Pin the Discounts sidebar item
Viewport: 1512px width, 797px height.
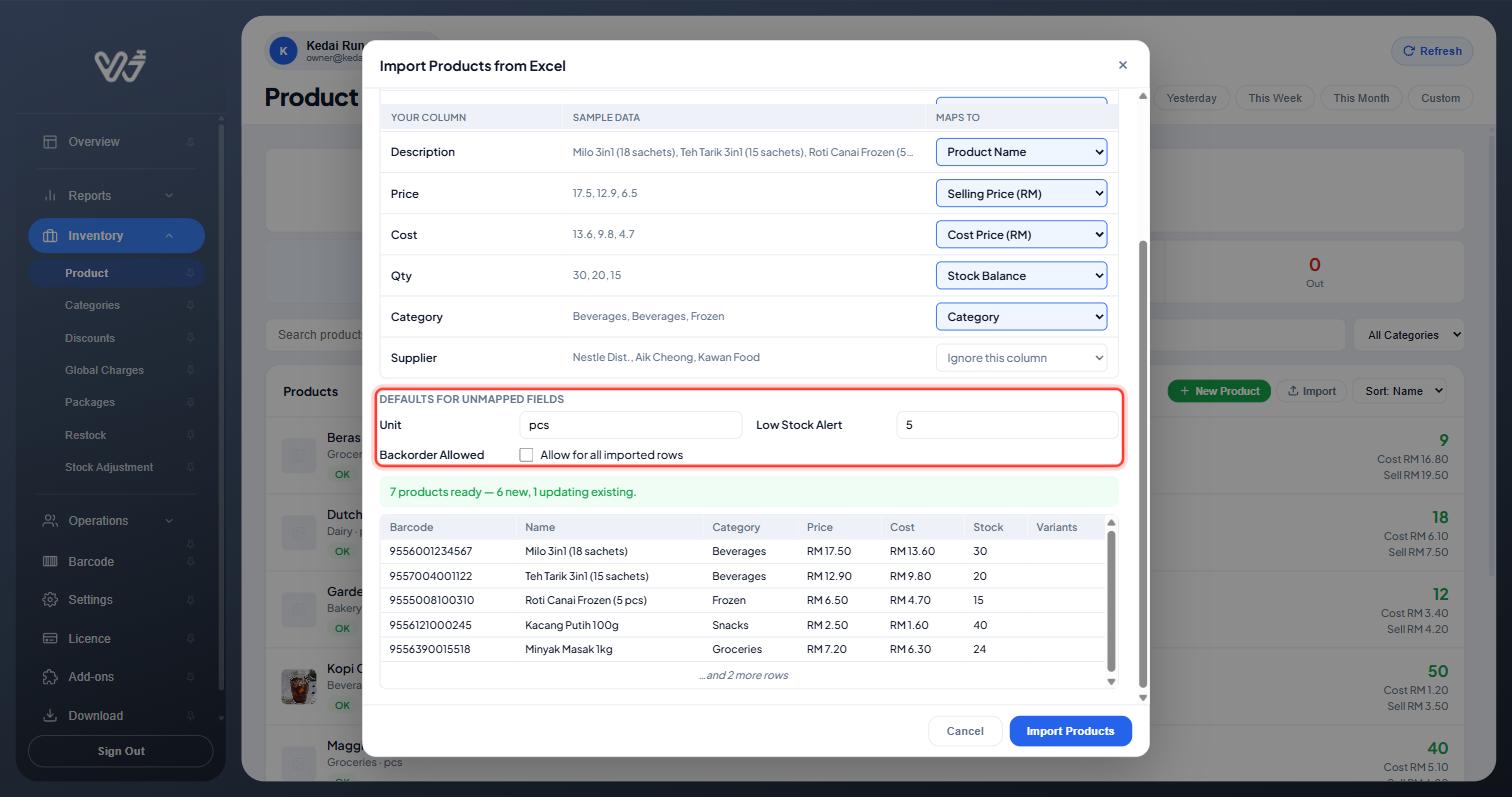190,338
